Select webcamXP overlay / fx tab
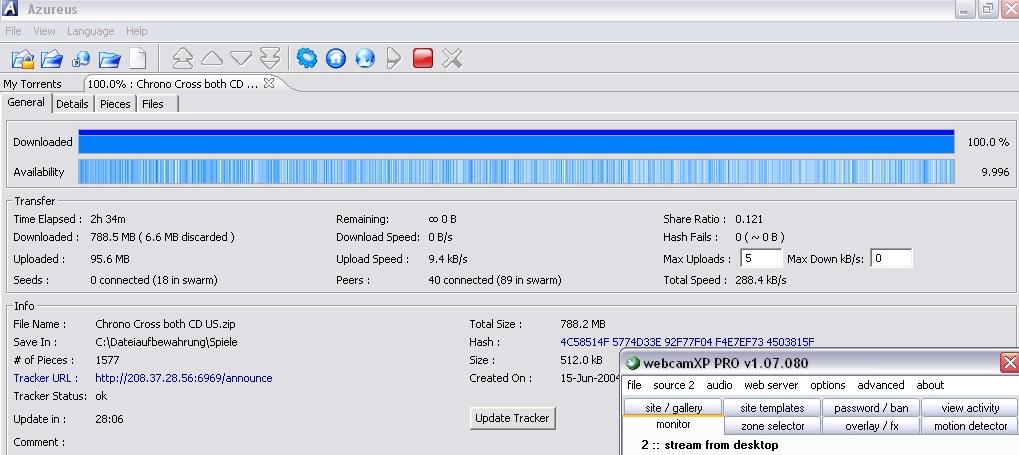Viewport: 1019px width, 455px height. [871, 426]
